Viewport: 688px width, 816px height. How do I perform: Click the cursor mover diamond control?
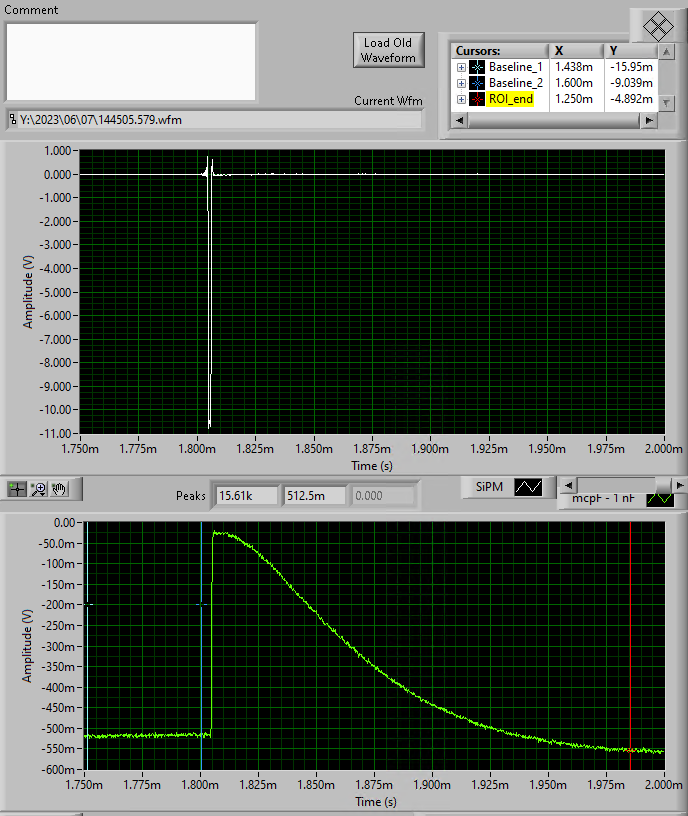pyautogui.click(x=657, y=25)
